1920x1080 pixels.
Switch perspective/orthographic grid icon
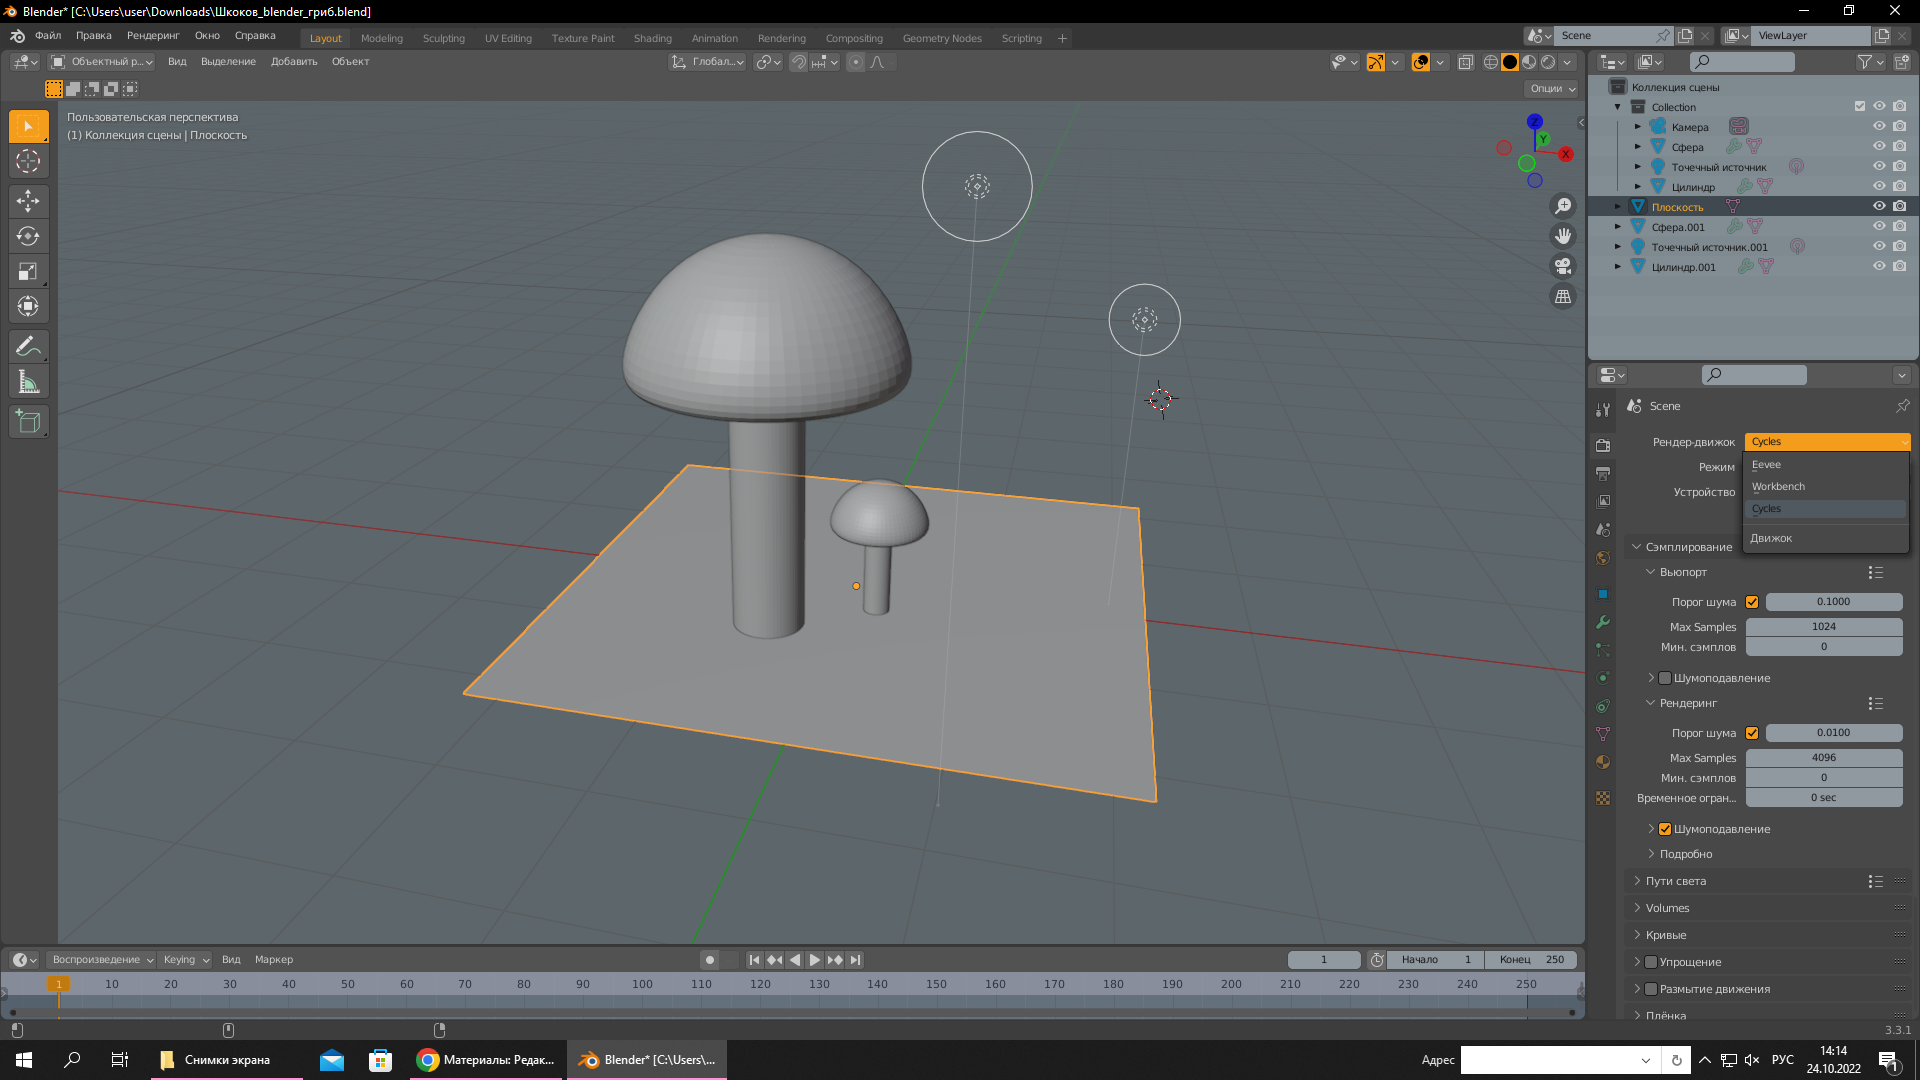1563,296
